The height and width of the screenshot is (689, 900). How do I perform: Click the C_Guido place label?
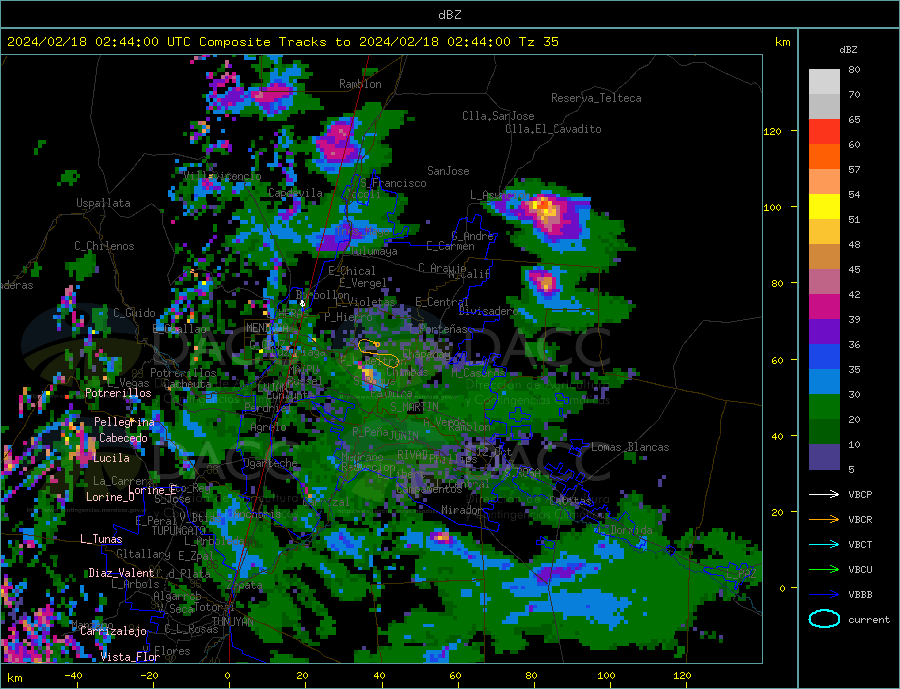click(134, 313)
